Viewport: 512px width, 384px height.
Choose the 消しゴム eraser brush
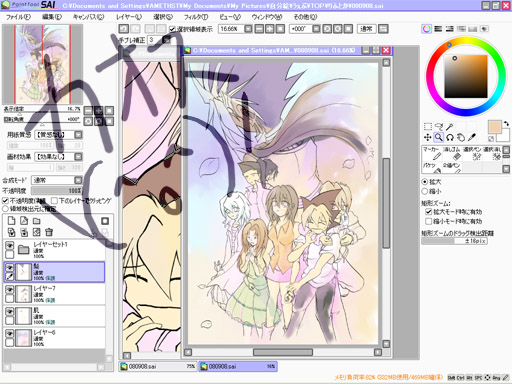(452, 153)
